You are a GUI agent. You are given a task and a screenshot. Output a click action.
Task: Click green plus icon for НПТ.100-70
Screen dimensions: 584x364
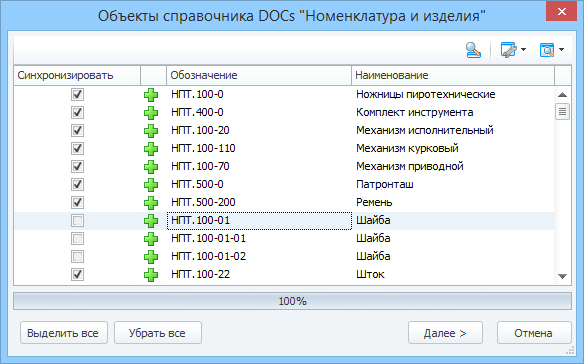151,167
